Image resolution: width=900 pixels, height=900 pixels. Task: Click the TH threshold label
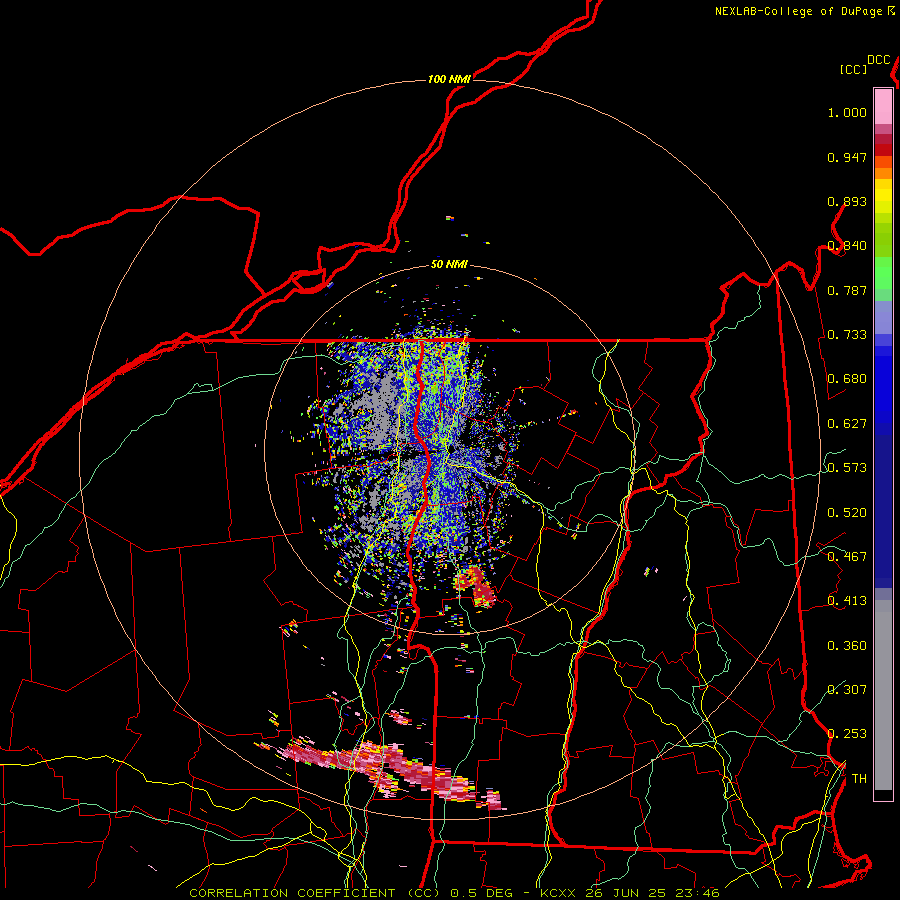coord(859,779)
